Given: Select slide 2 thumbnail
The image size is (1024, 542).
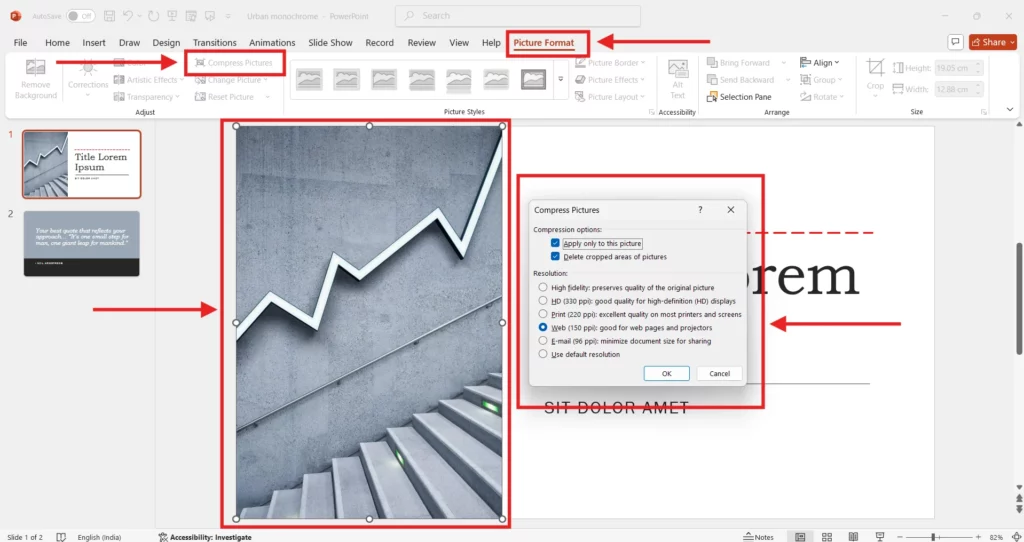Looking at the screenshot, I should [82, 243].
